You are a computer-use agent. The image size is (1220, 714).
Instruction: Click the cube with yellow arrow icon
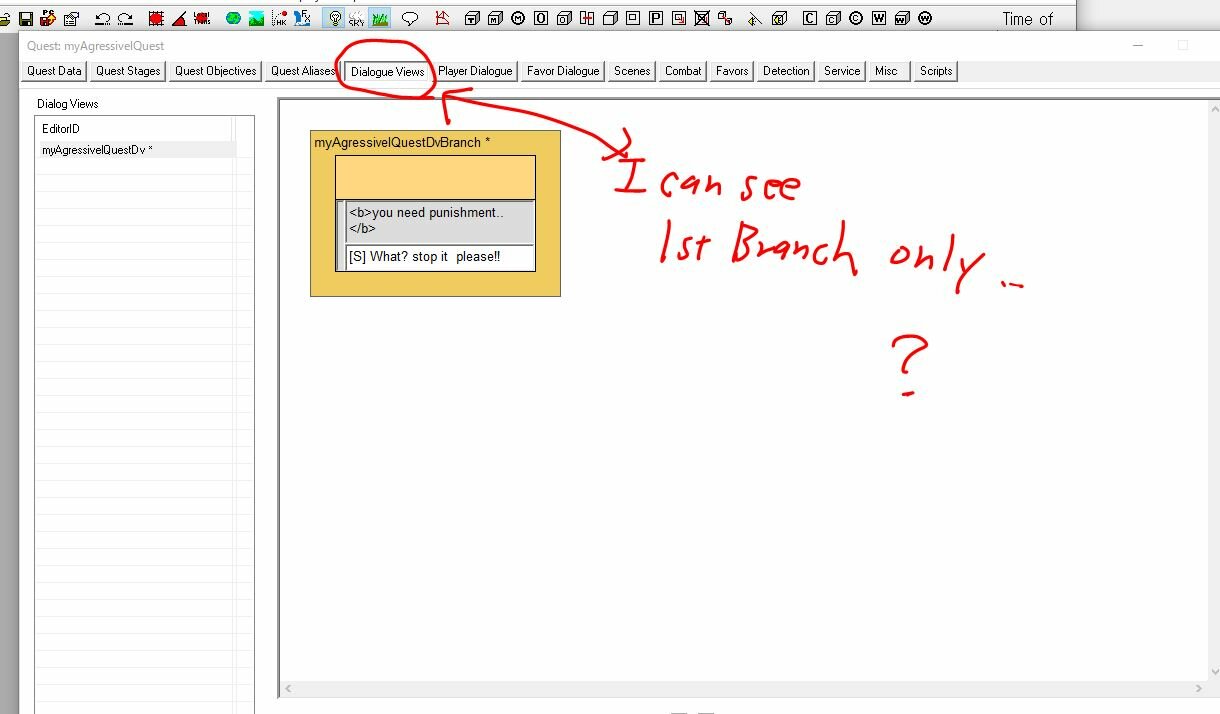[779, 19]
